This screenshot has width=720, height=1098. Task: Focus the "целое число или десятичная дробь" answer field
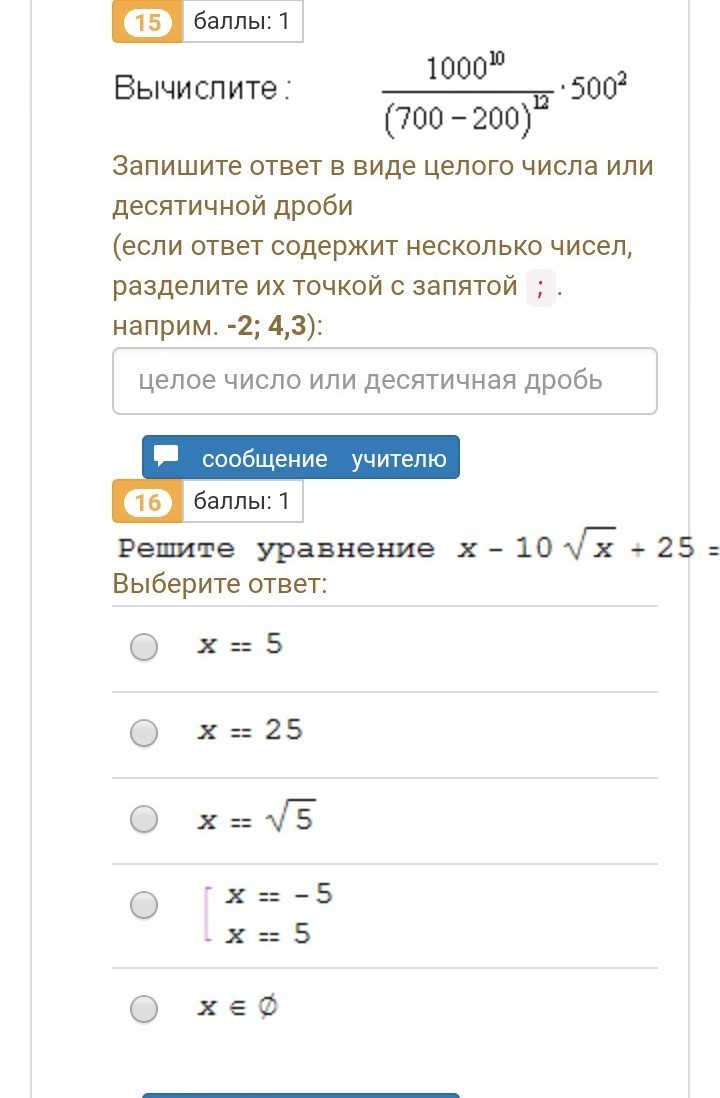click(x=385, y=381)
